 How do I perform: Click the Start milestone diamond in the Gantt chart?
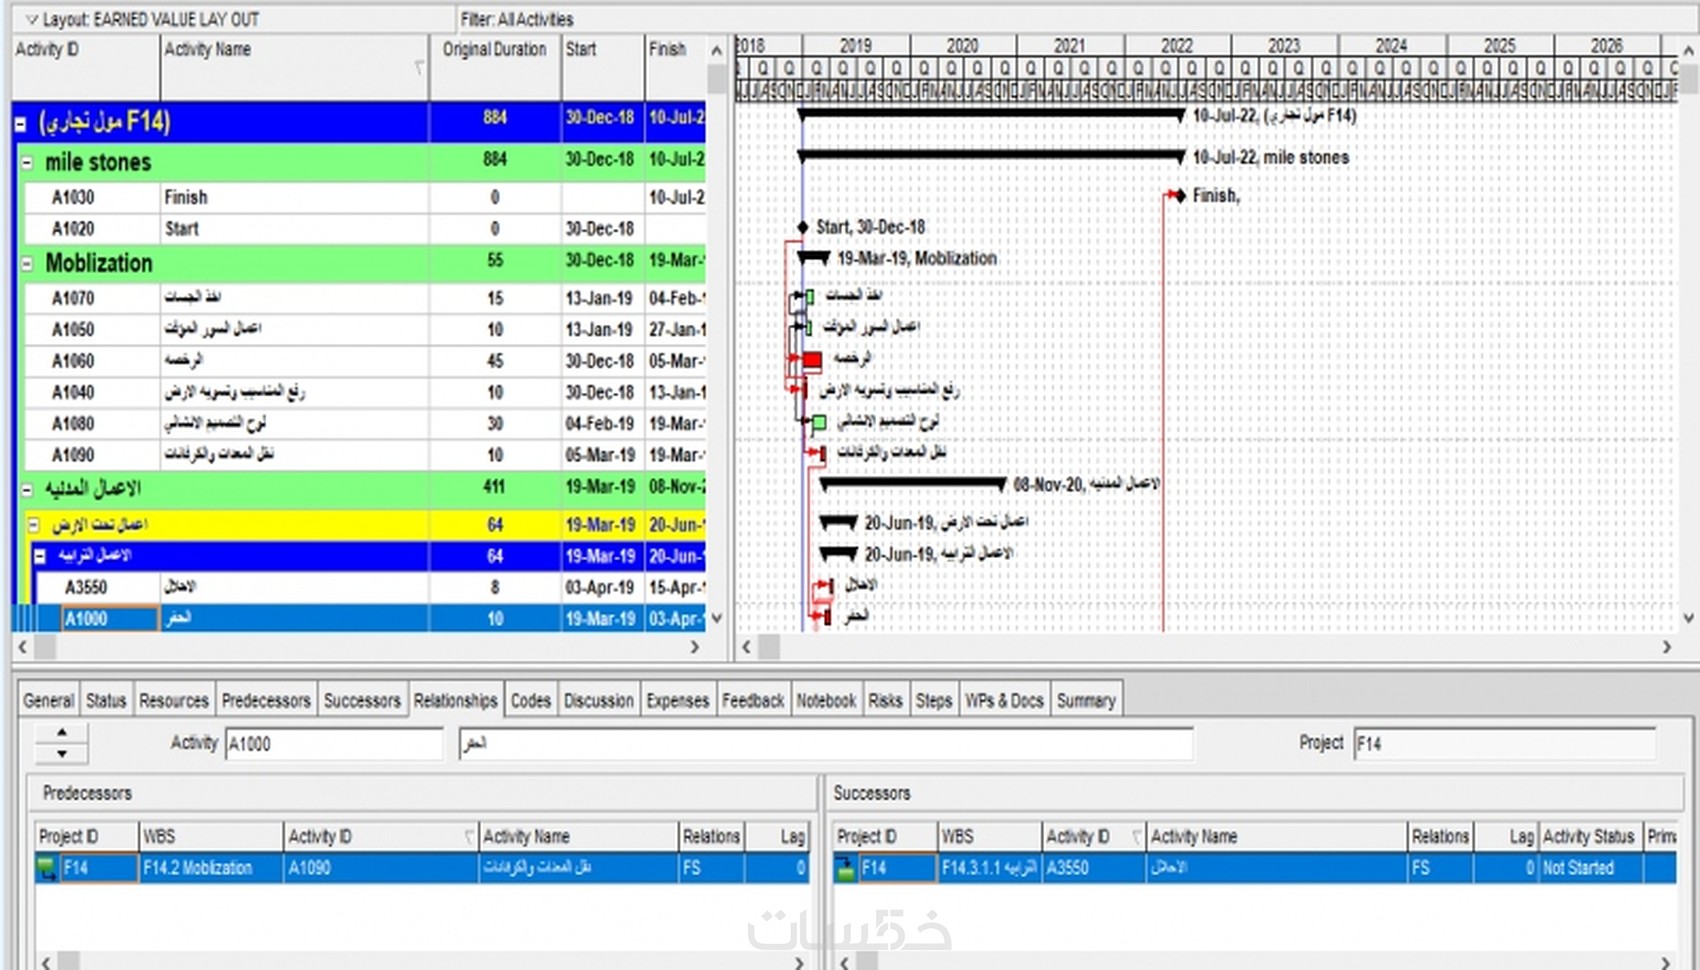tap(802, 227)
